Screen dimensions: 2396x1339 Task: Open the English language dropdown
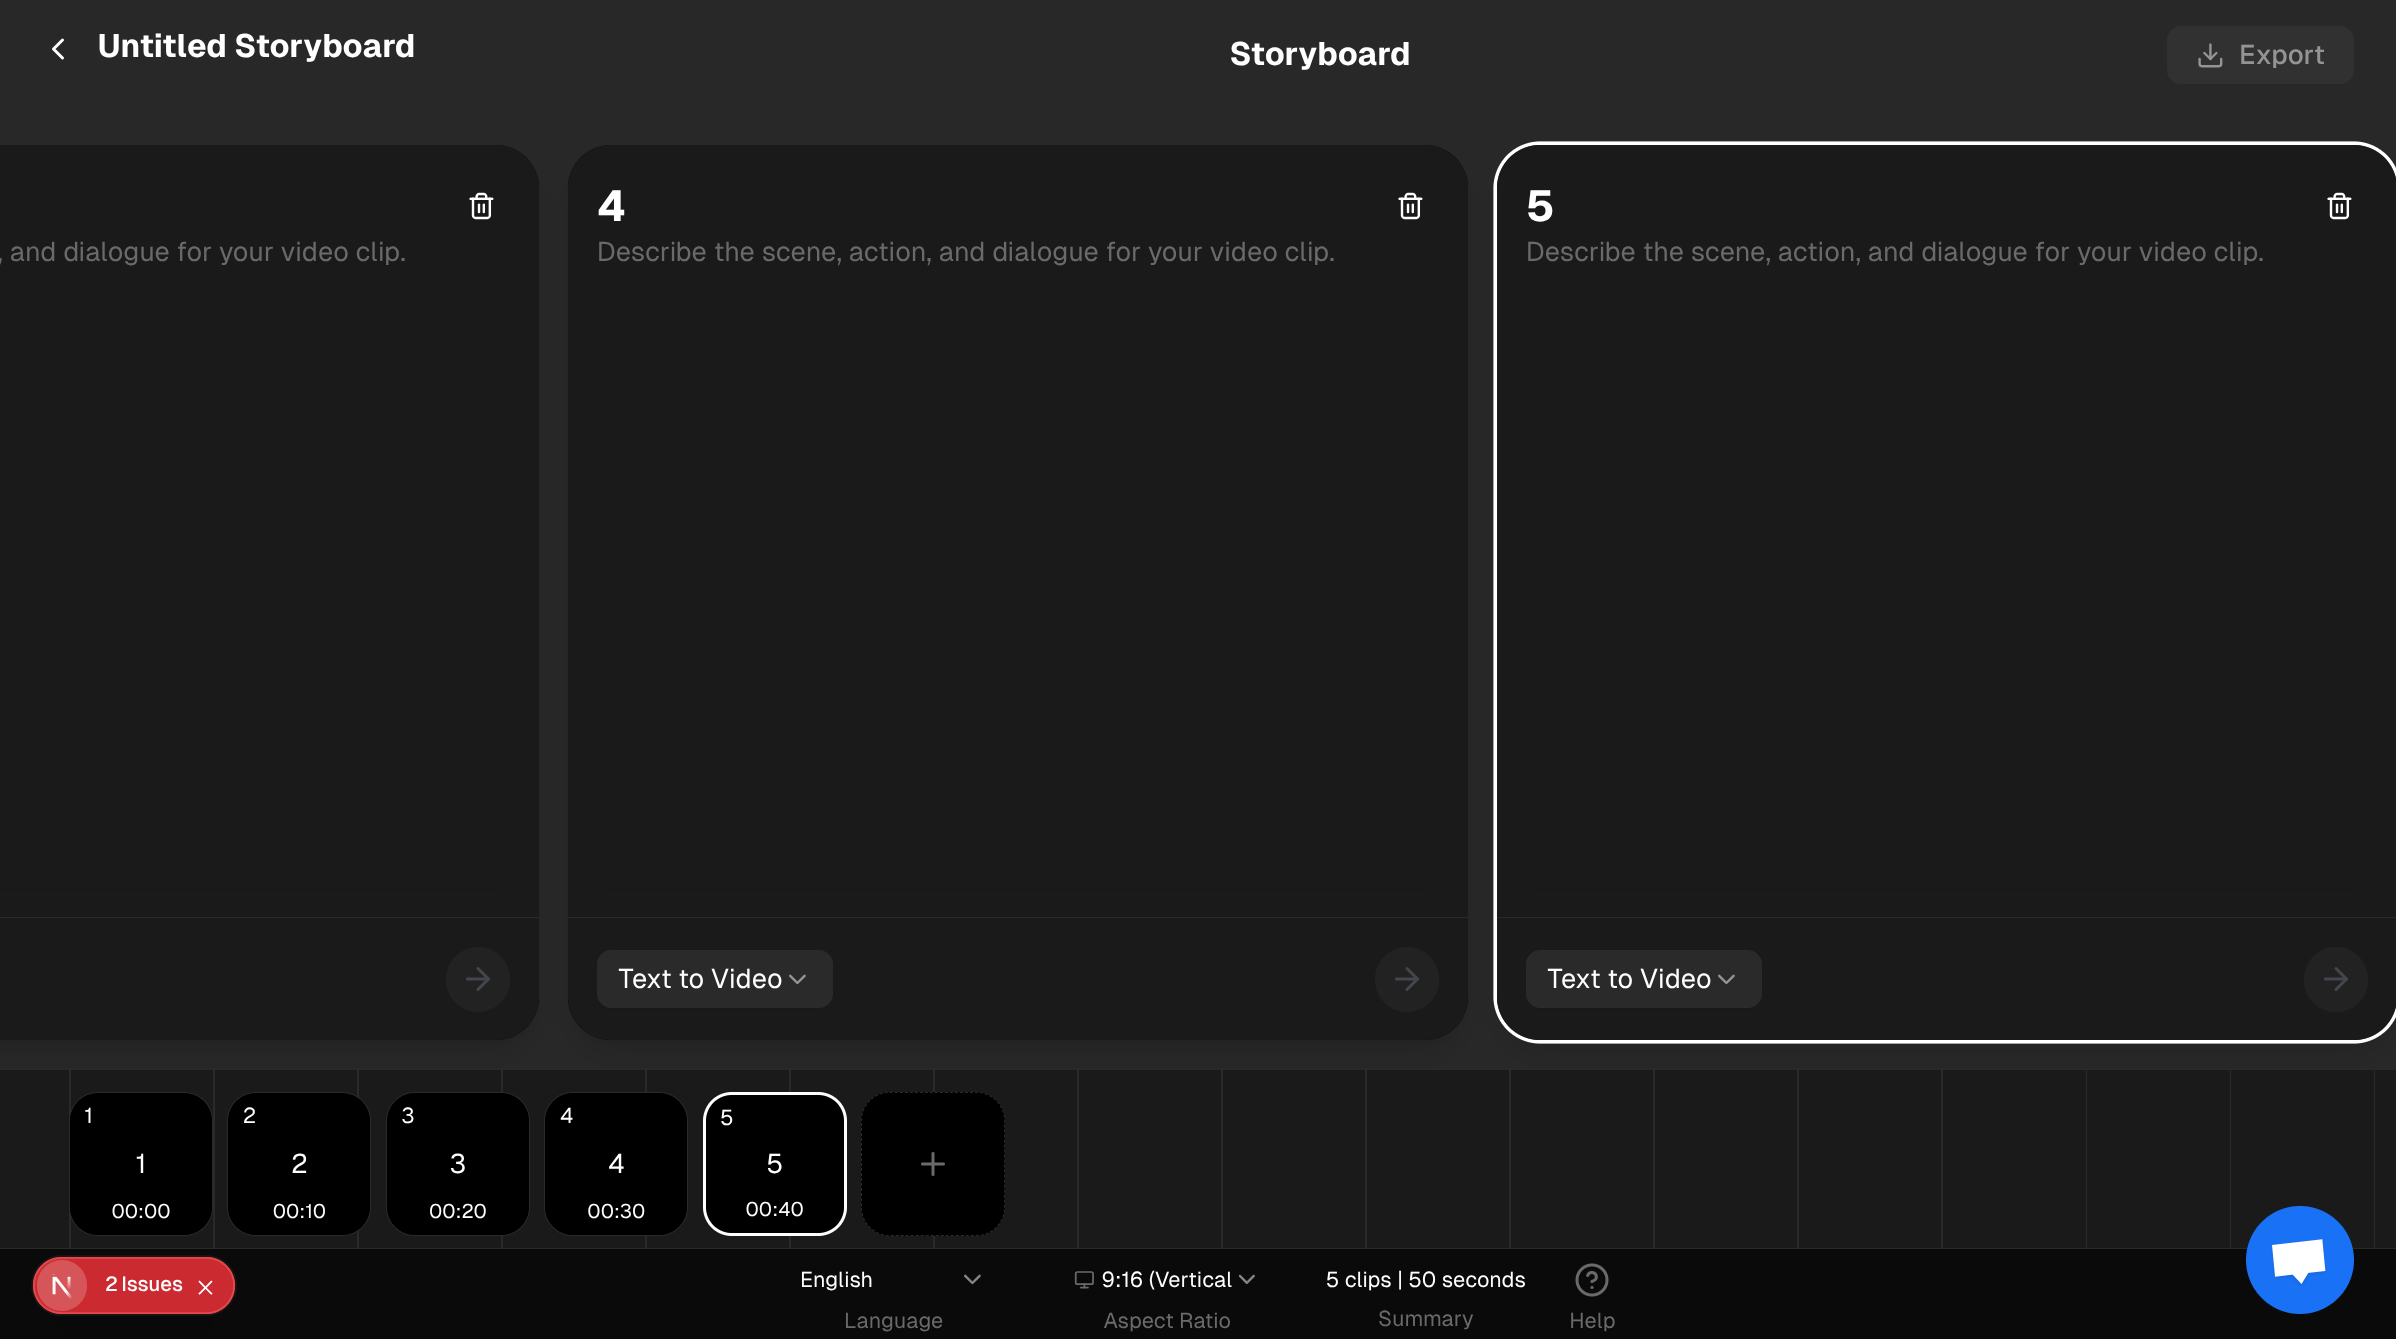click(891, 1279)
